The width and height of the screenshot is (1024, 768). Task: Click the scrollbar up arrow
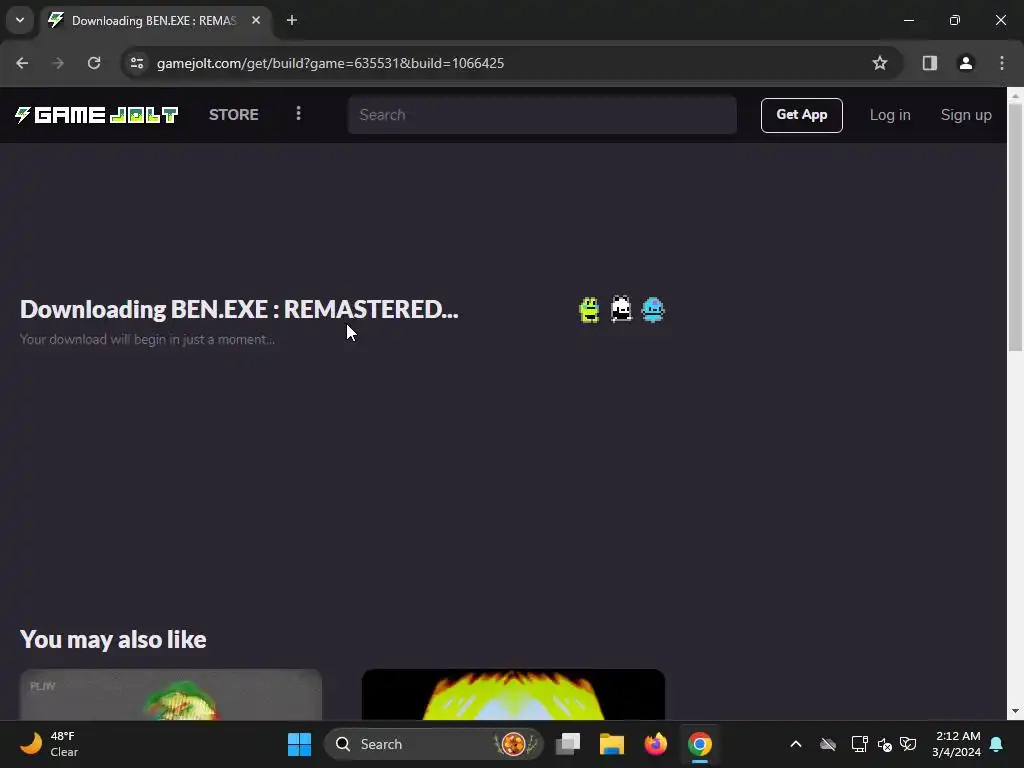(x=1015, y=96)
